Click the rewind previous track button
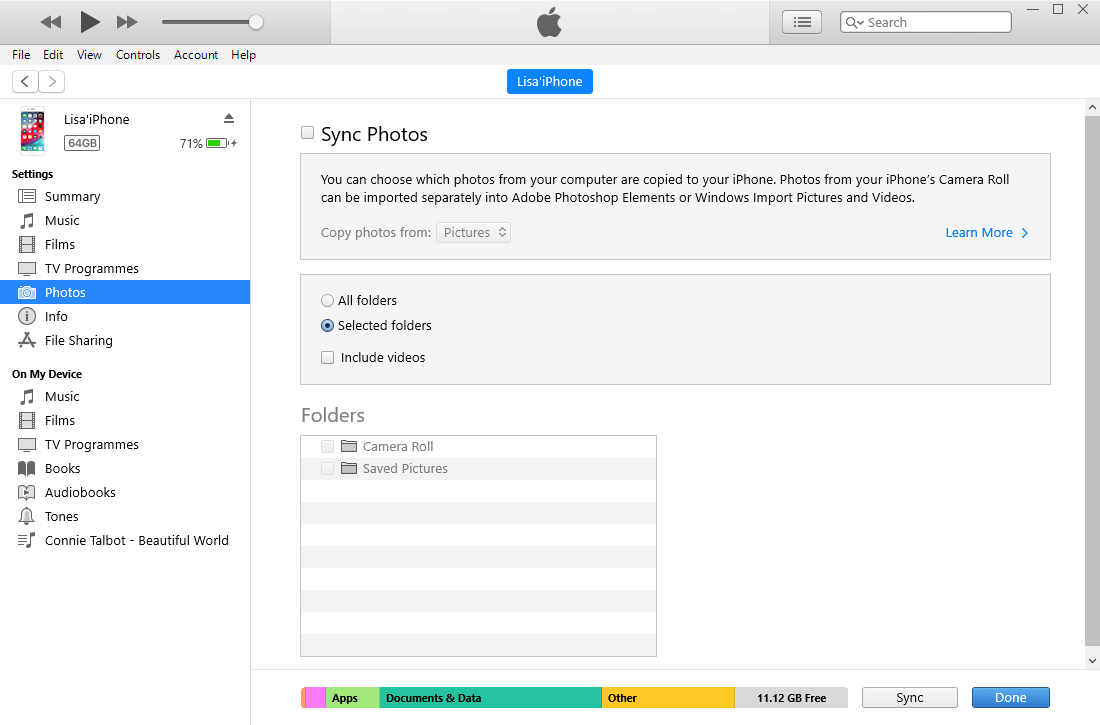This screenshot has width=1100, height=725. [x=51, y=22]
